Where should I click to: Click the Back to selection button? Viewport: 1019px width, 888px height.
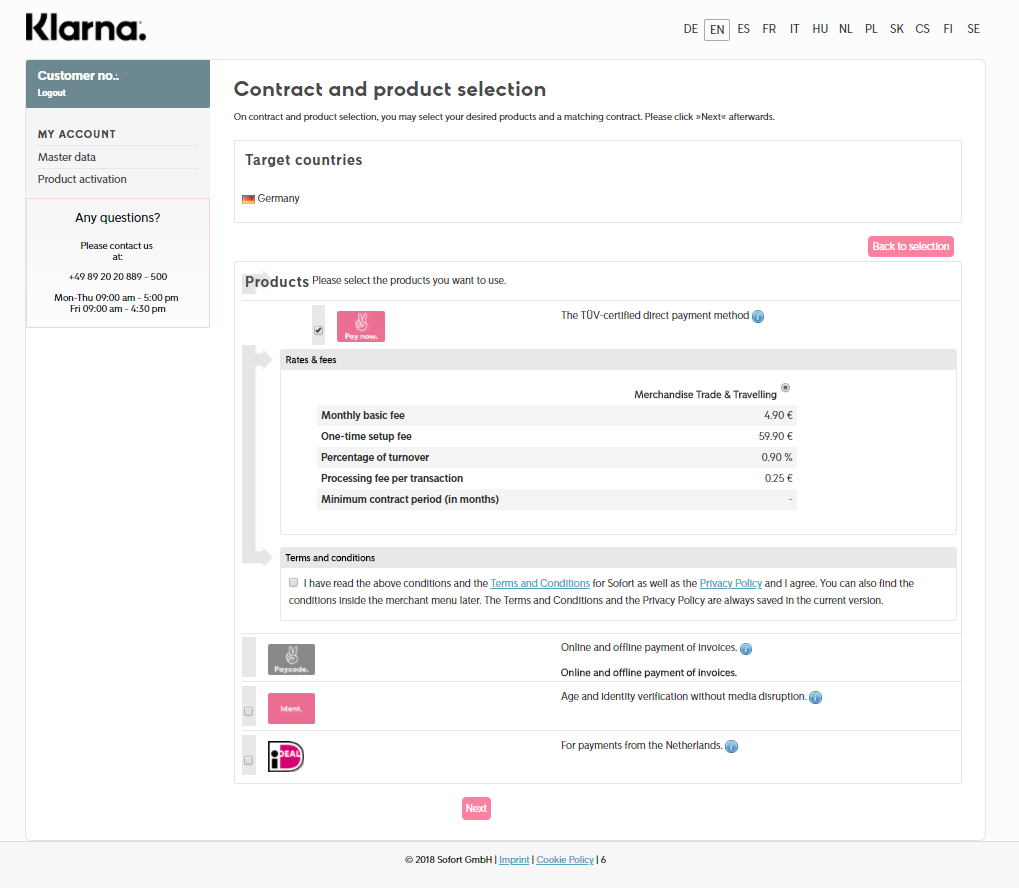click(x=910, y=246)
